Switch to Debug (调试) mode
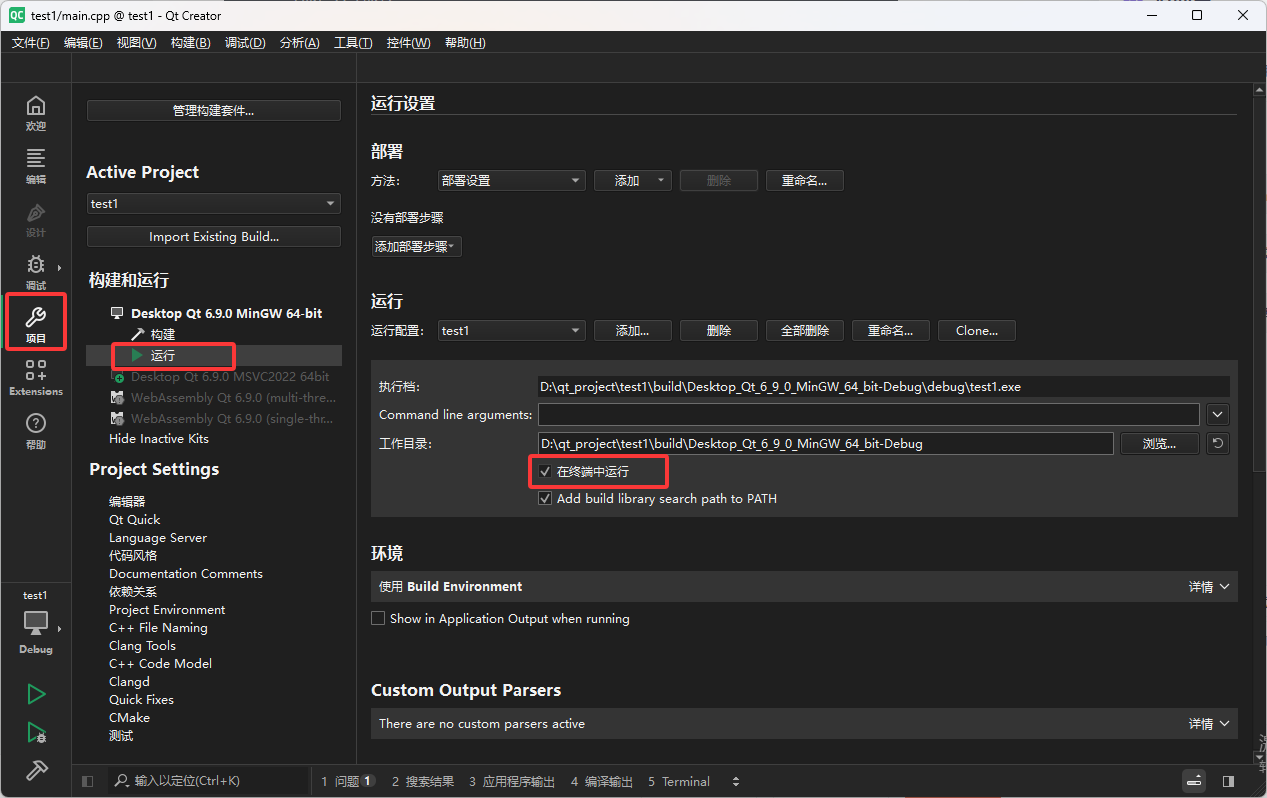Image resolution: width=1267 pixels, height=798 pixels. point(36,272)
